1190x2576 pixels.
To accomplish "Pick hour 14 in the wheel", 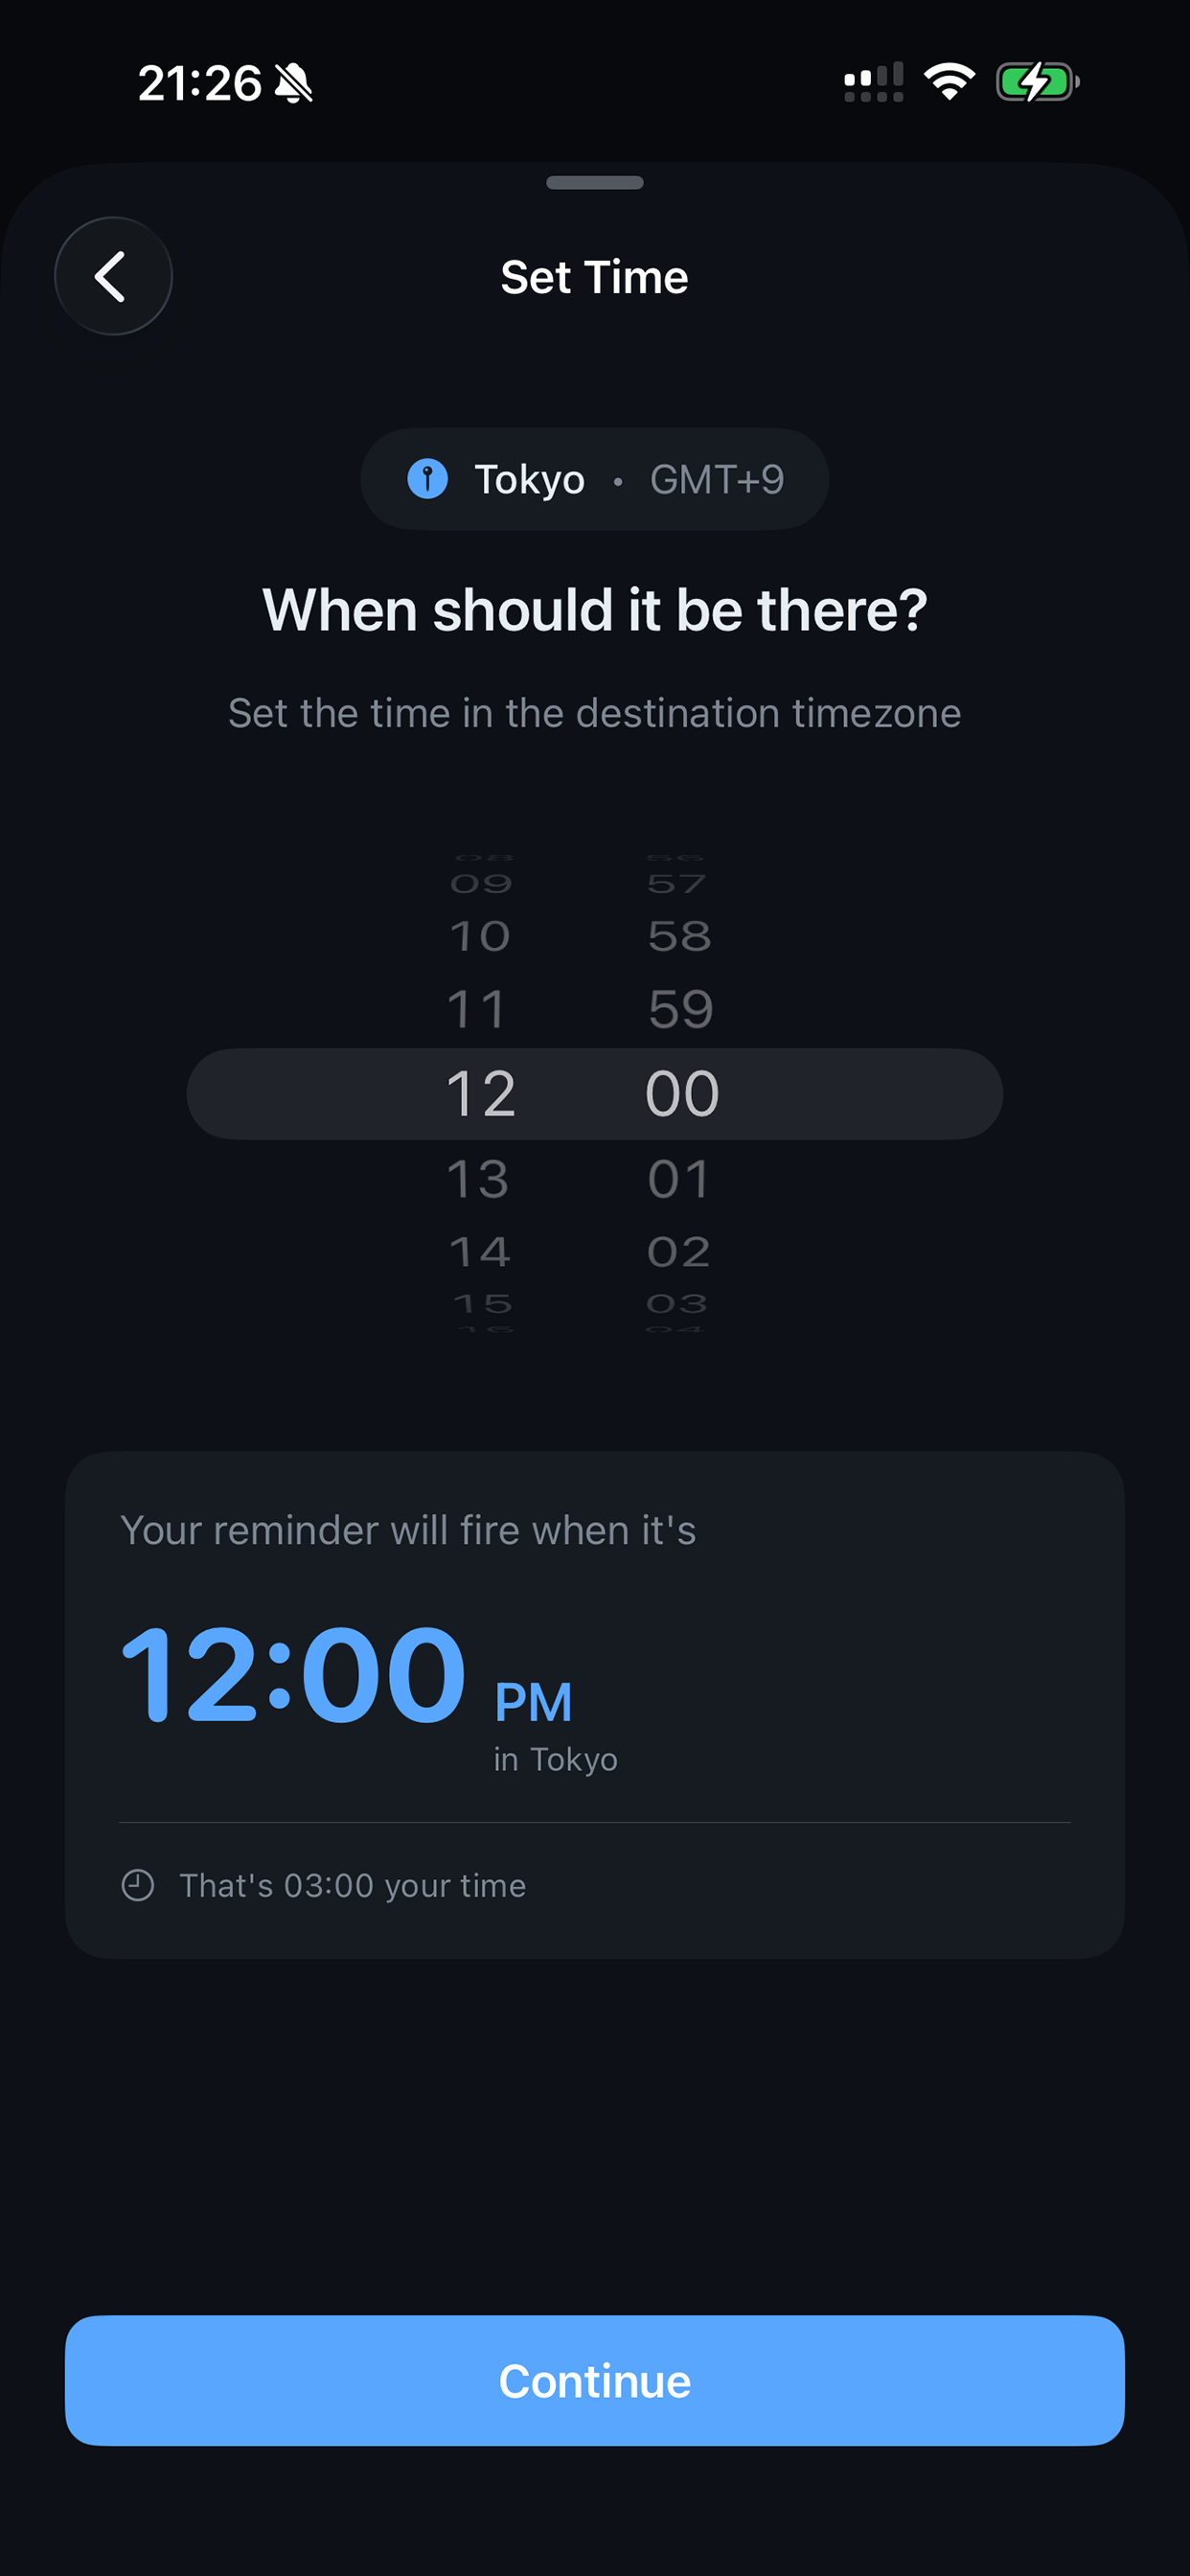I will [480, 1252].
